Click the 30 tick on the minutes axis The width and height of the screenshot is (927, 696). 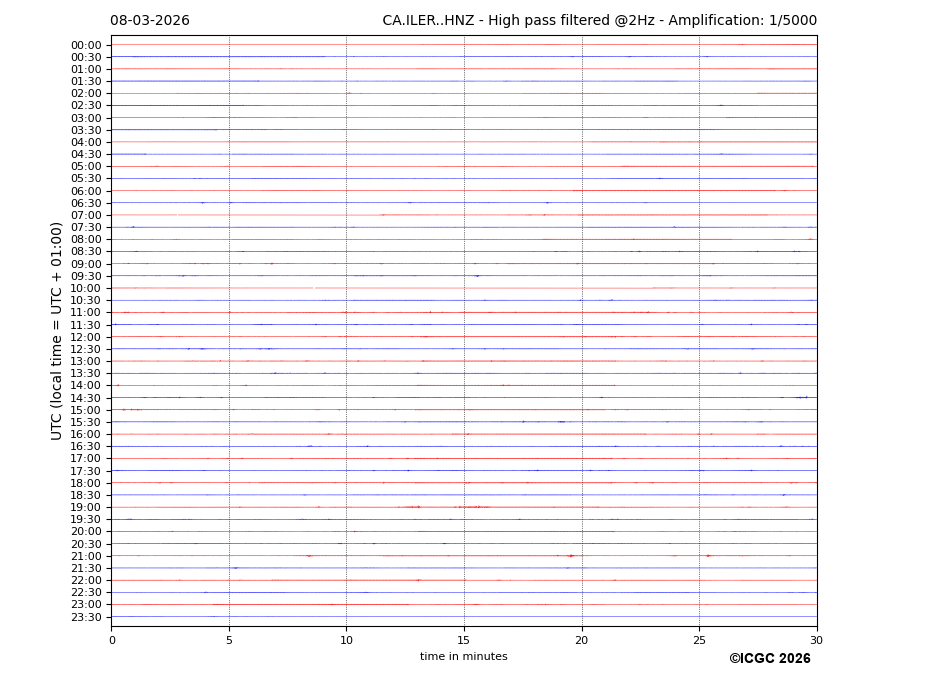(x=816, y=640)
